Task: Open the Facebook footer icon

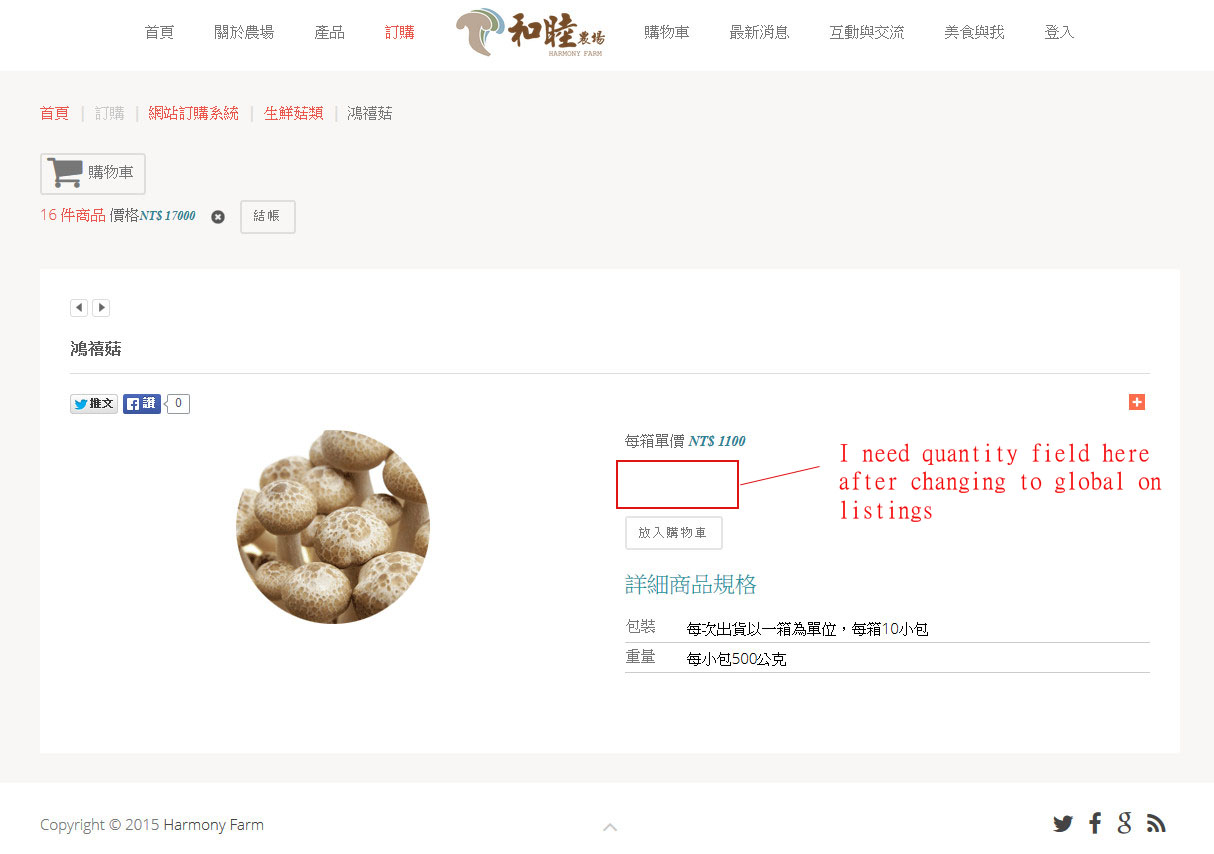Action: point(1095,824)
